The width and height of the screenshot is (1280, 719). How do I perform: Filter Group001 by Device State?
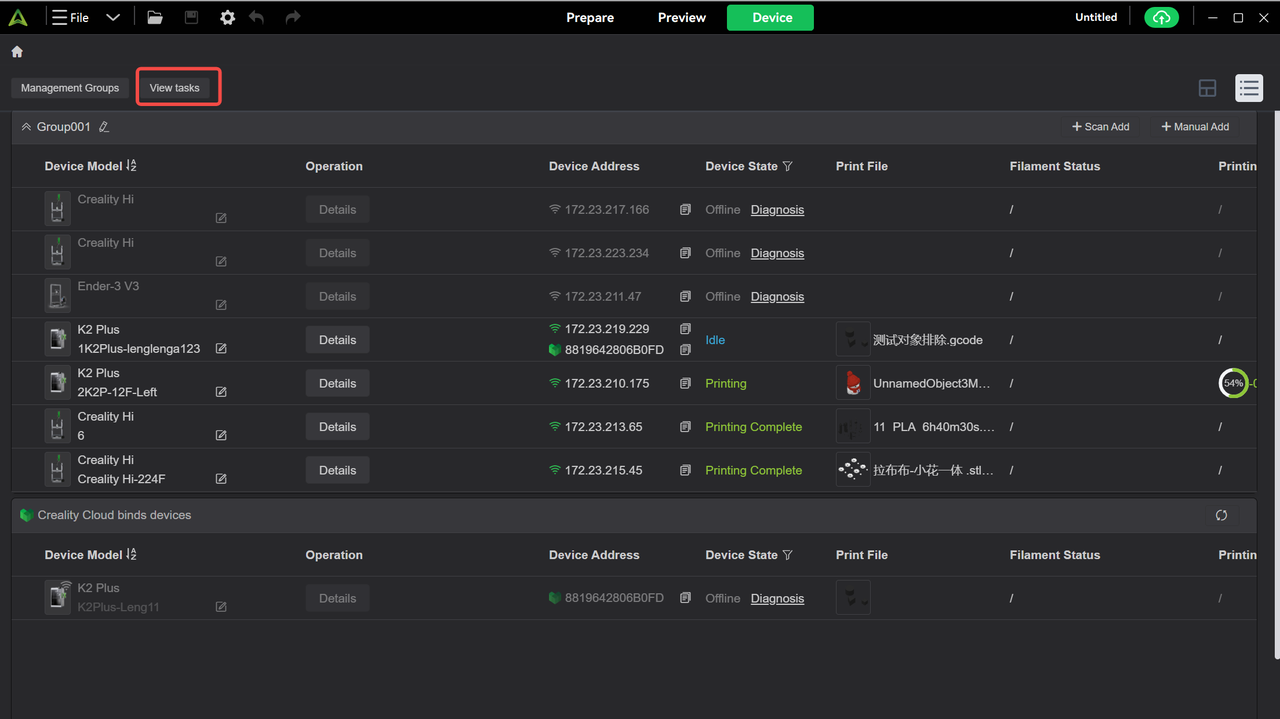tap(787, 166)
